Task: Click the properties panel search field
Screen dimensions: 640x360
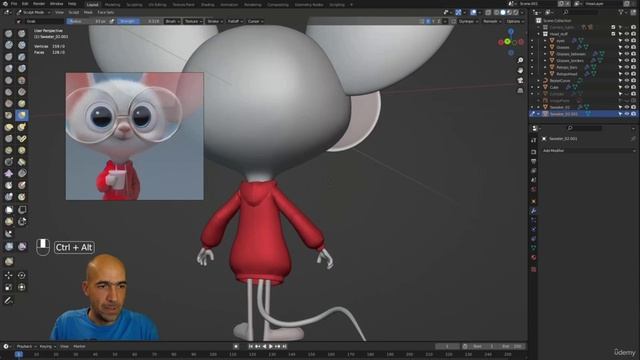Action: point(584,128)
